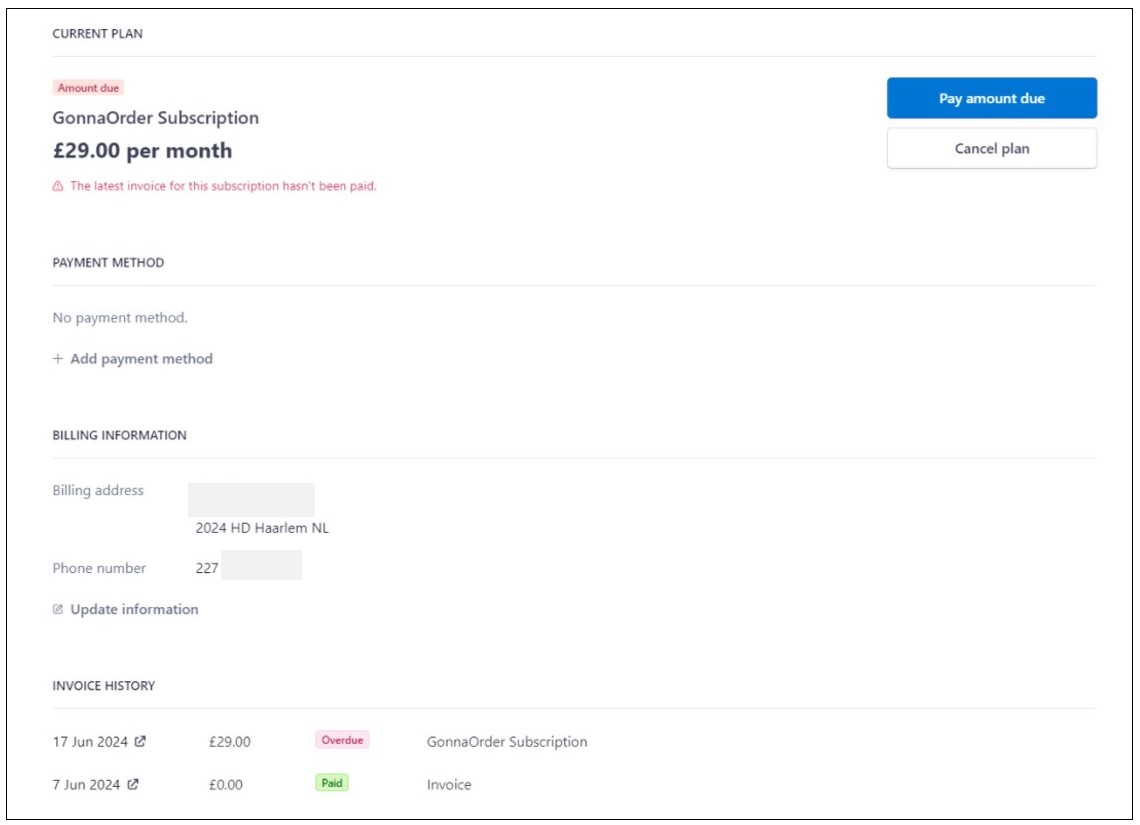Select the No payment method text
The width and height of the screenshot is (1140, 825).
pyautogui.click(x=120, y=318)
